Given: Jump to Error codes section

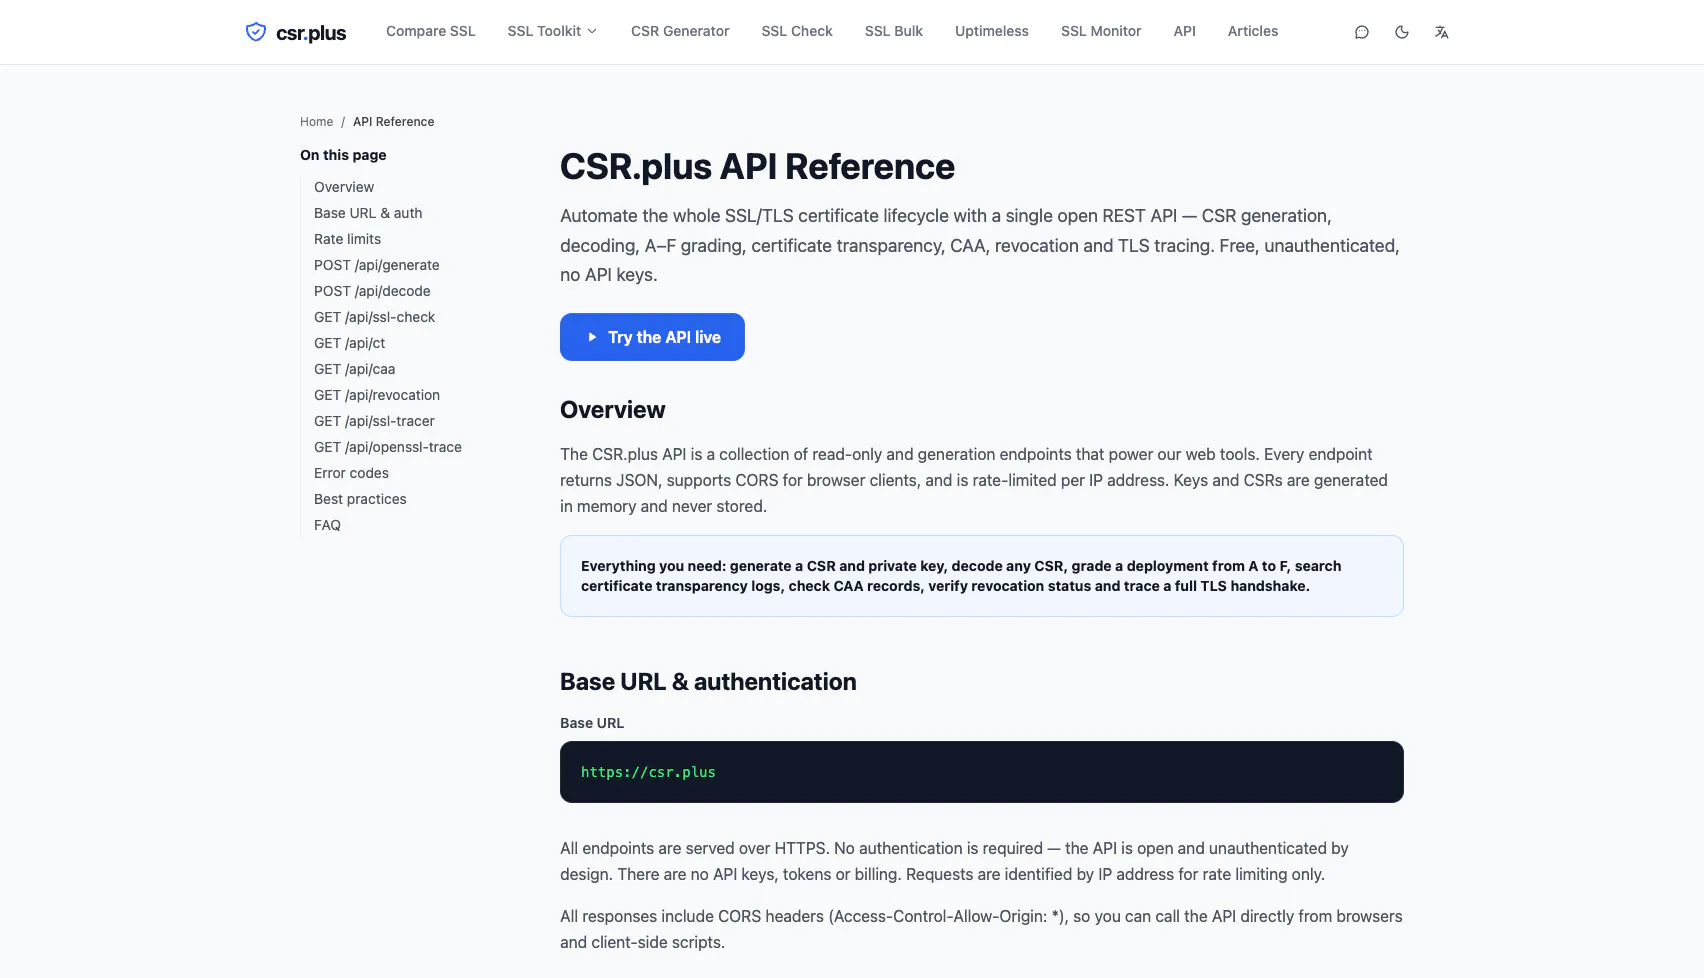Looking at the screenshot, I should 351,473.
